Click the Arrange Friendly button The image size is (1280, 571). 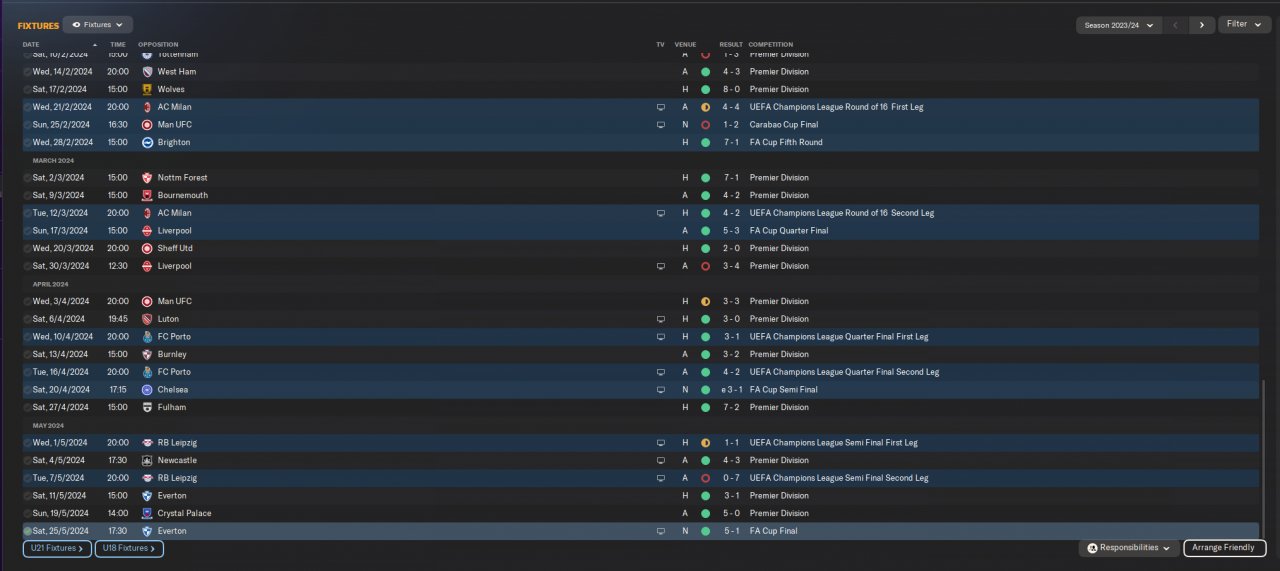point(1225,548)
